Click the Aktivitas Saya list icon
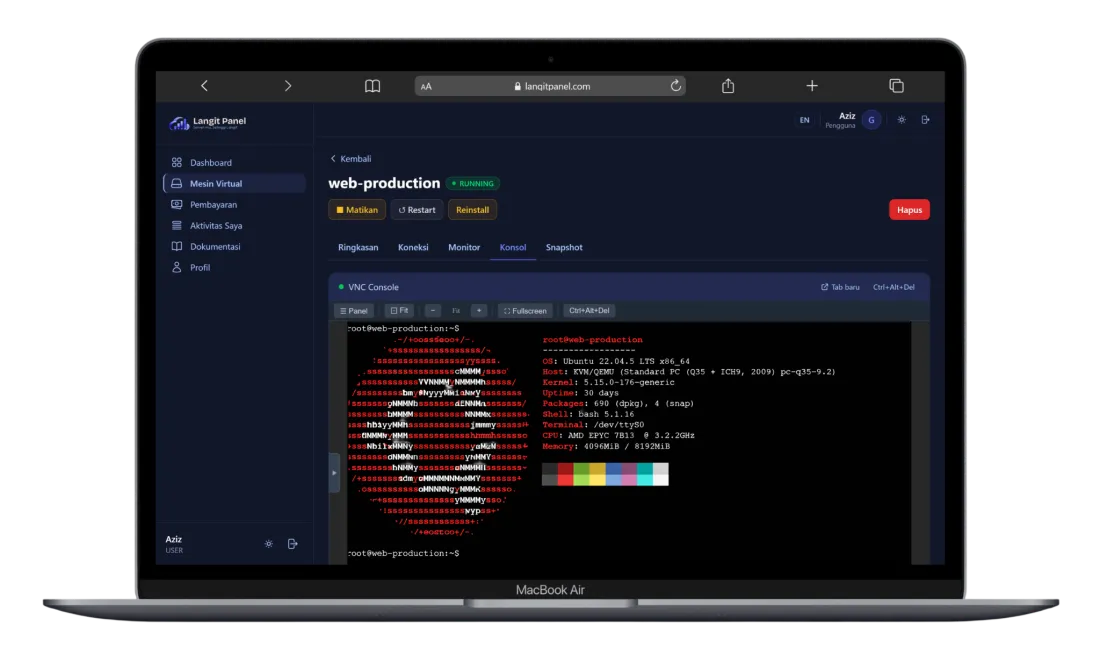 (177, 225)
